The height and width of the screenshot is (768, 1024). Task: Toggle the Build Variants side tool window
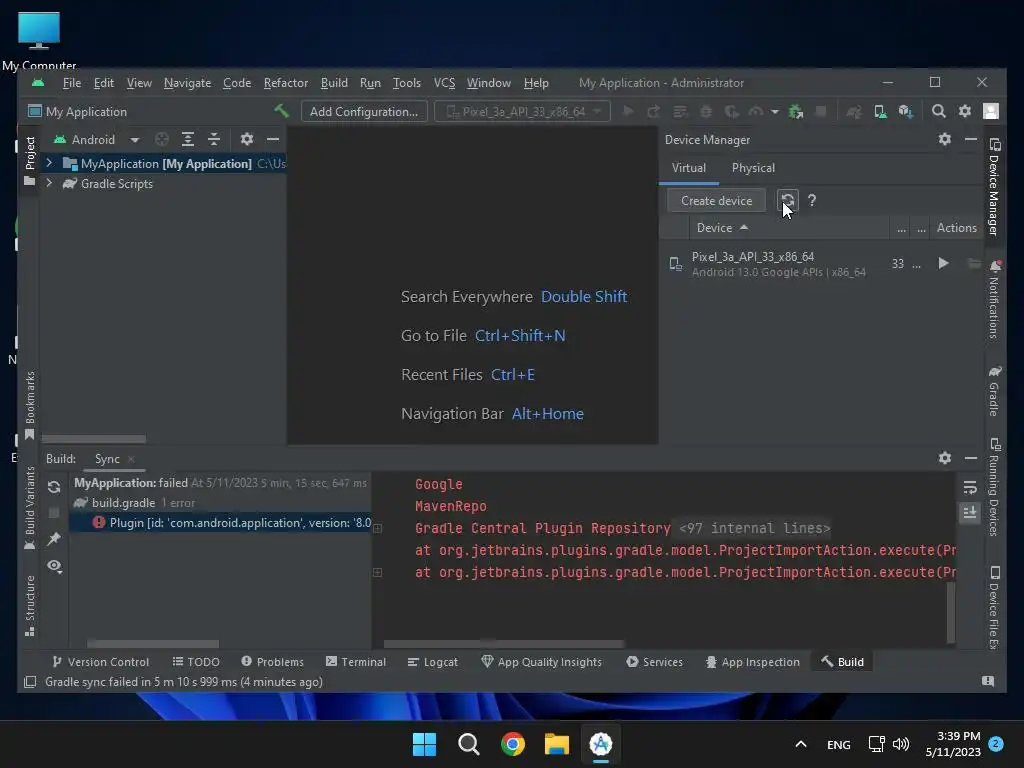[29, 508]
